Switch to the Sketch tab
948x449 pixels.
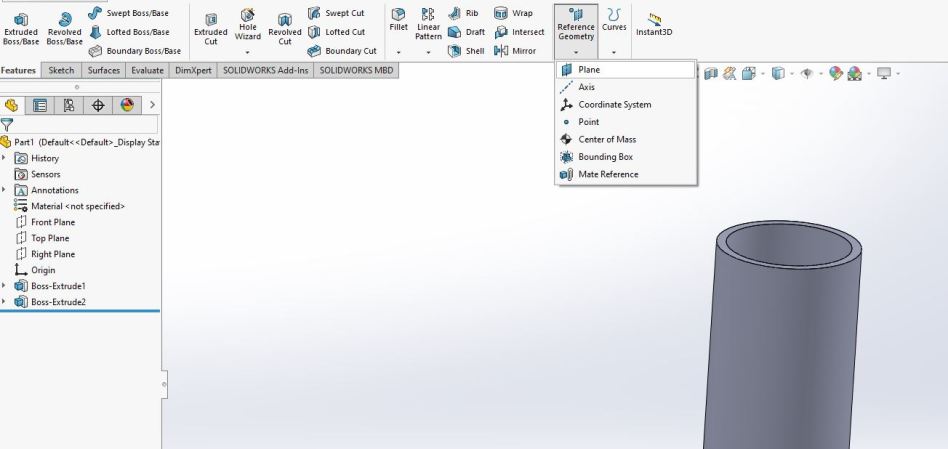tap(61, 71)
